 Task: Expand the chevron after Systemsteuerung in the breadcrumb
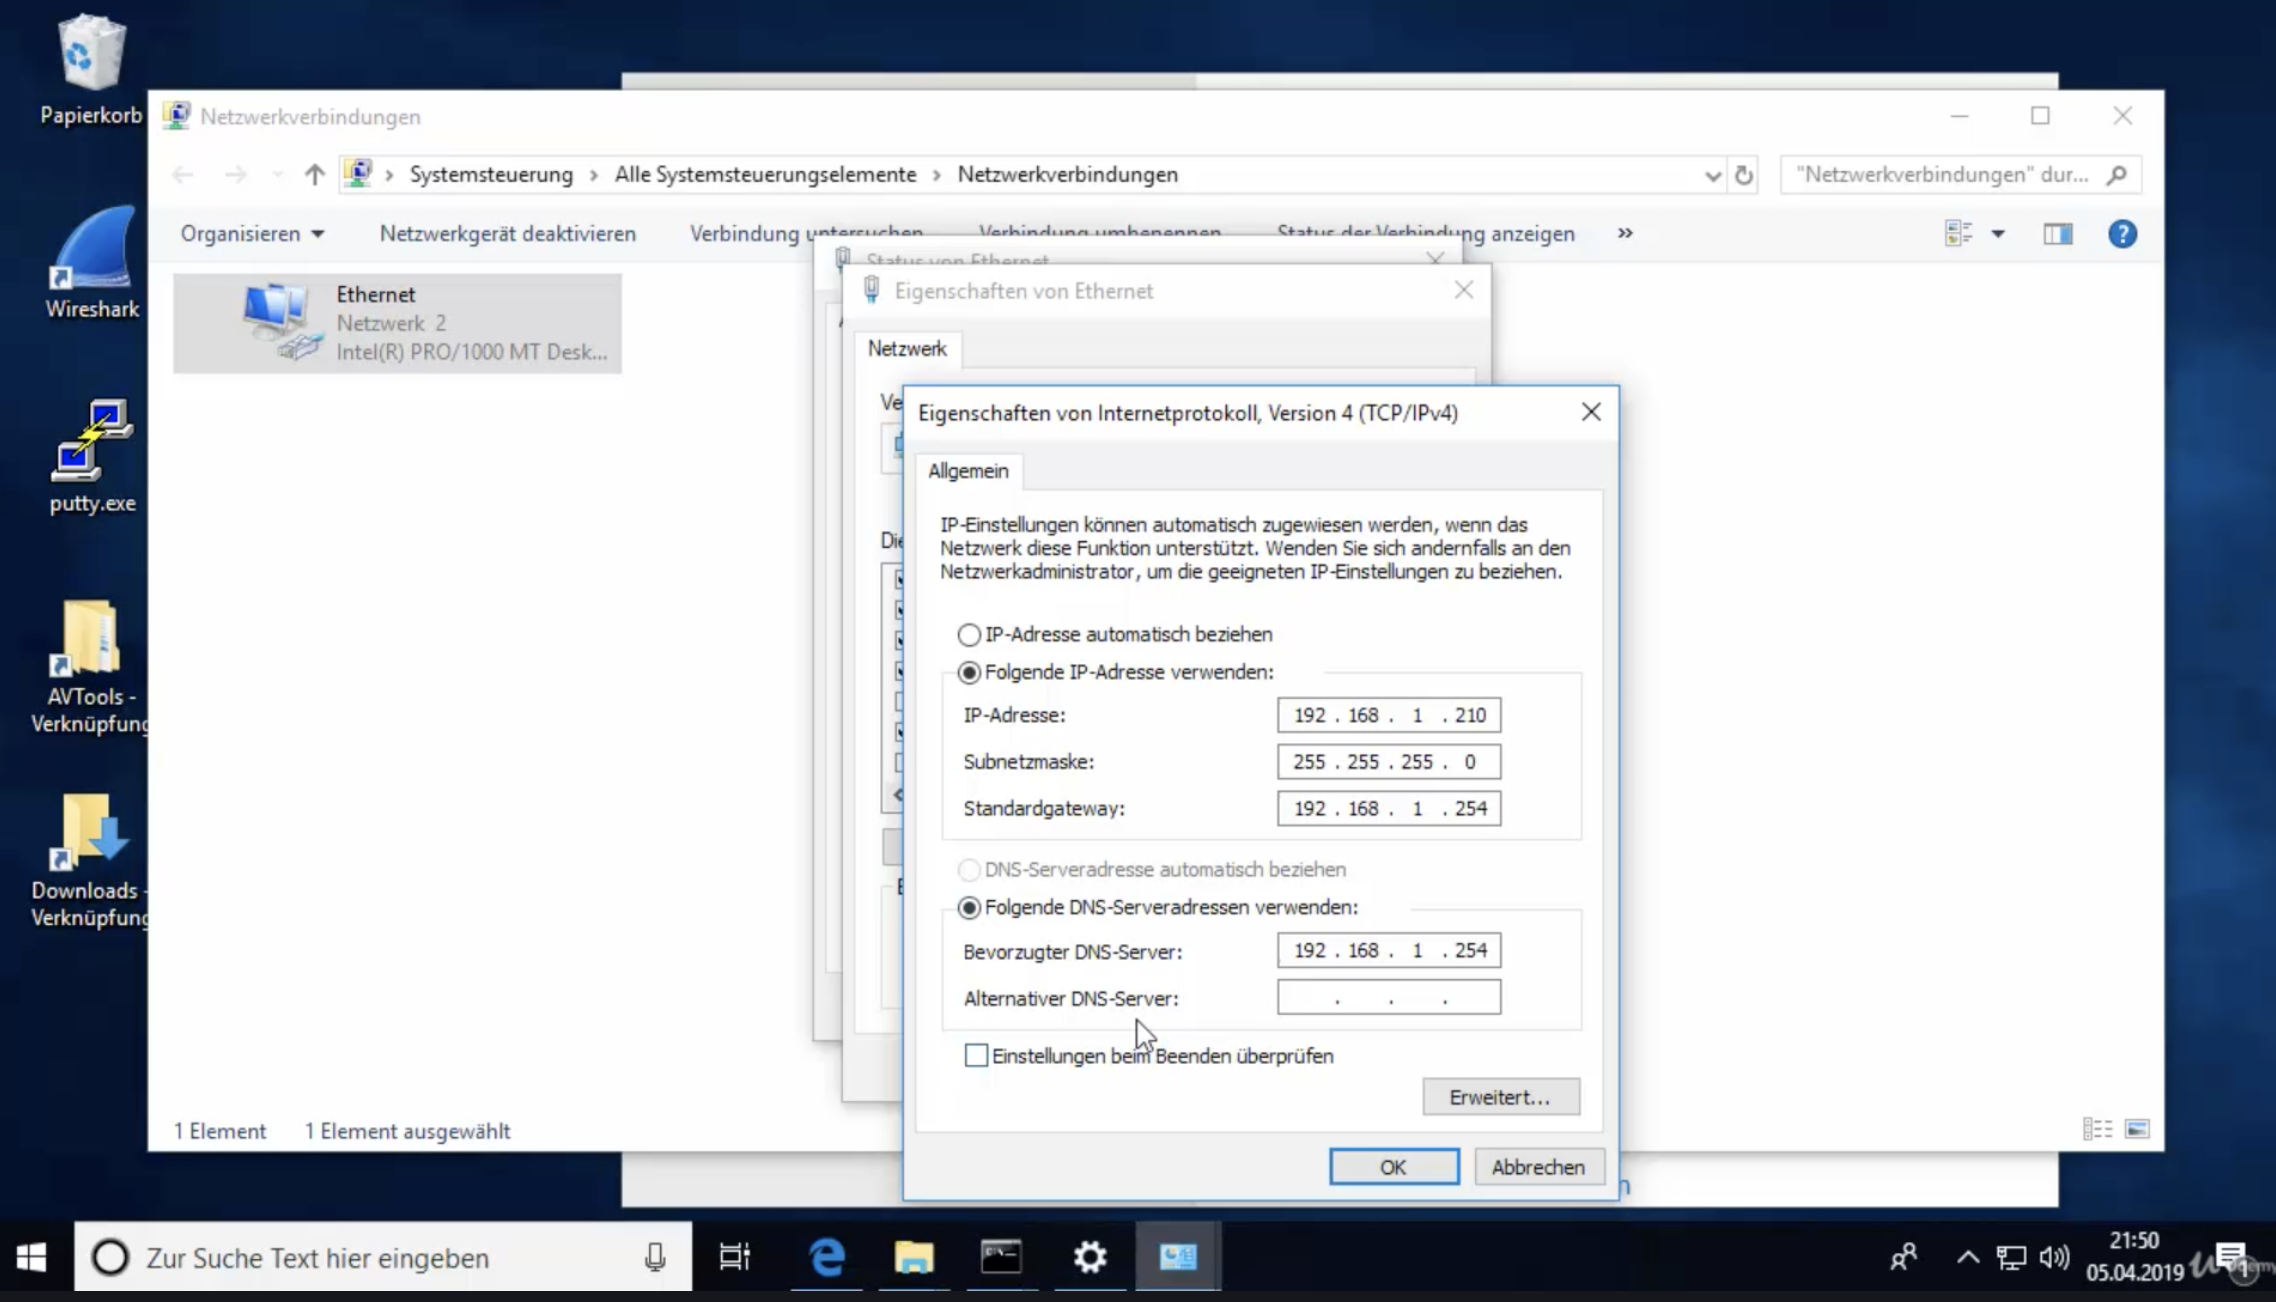tap(594, 175)
